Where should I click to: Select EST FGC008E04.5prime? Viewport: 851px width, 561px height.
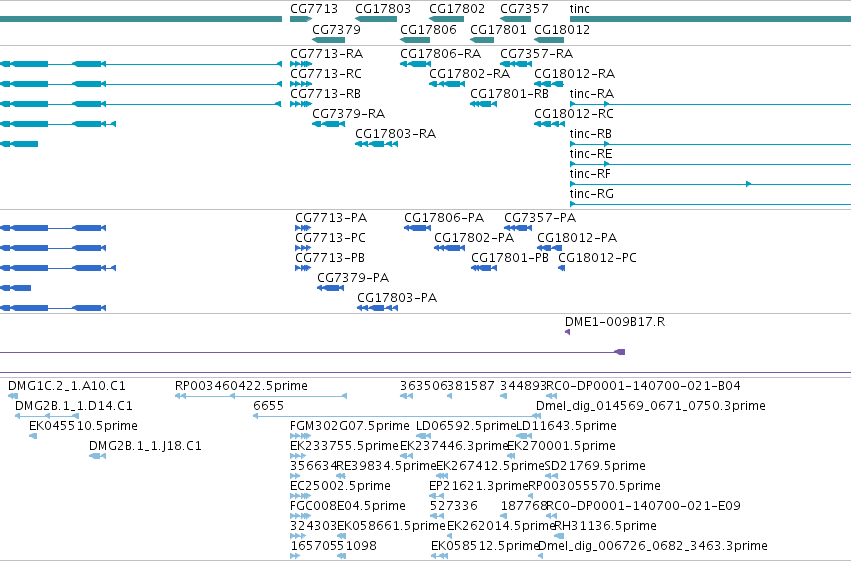pos(348,506)
